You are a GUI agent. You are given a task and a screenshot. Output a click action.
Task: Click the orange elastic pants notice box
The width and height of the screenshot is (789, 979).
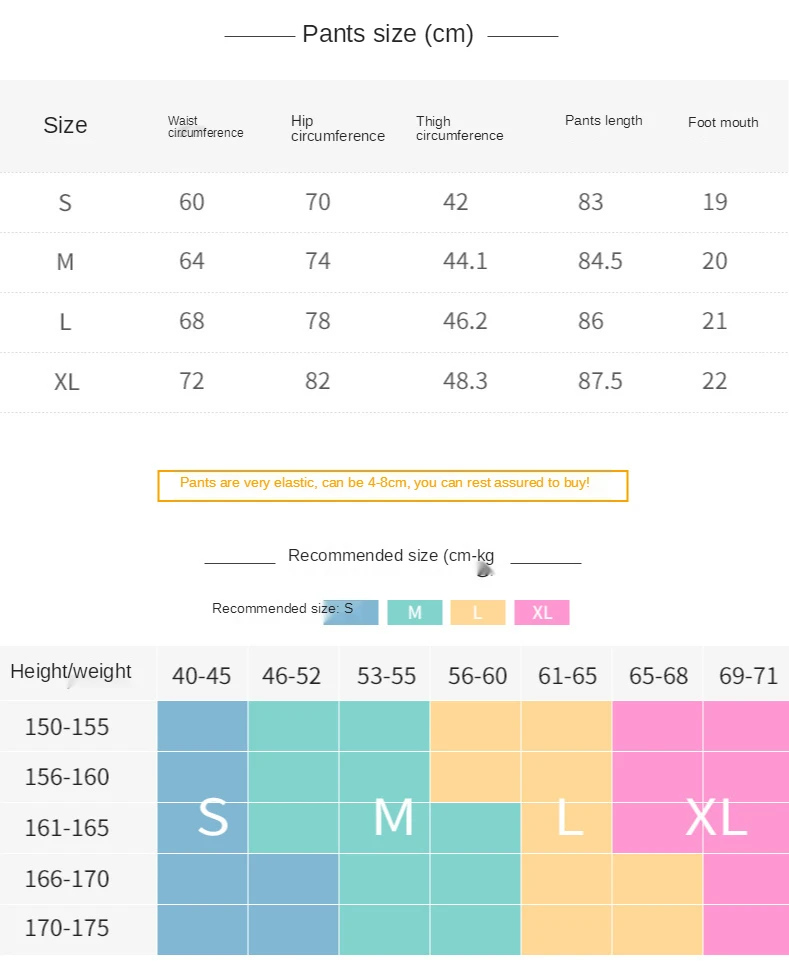(x=392, y=485)
